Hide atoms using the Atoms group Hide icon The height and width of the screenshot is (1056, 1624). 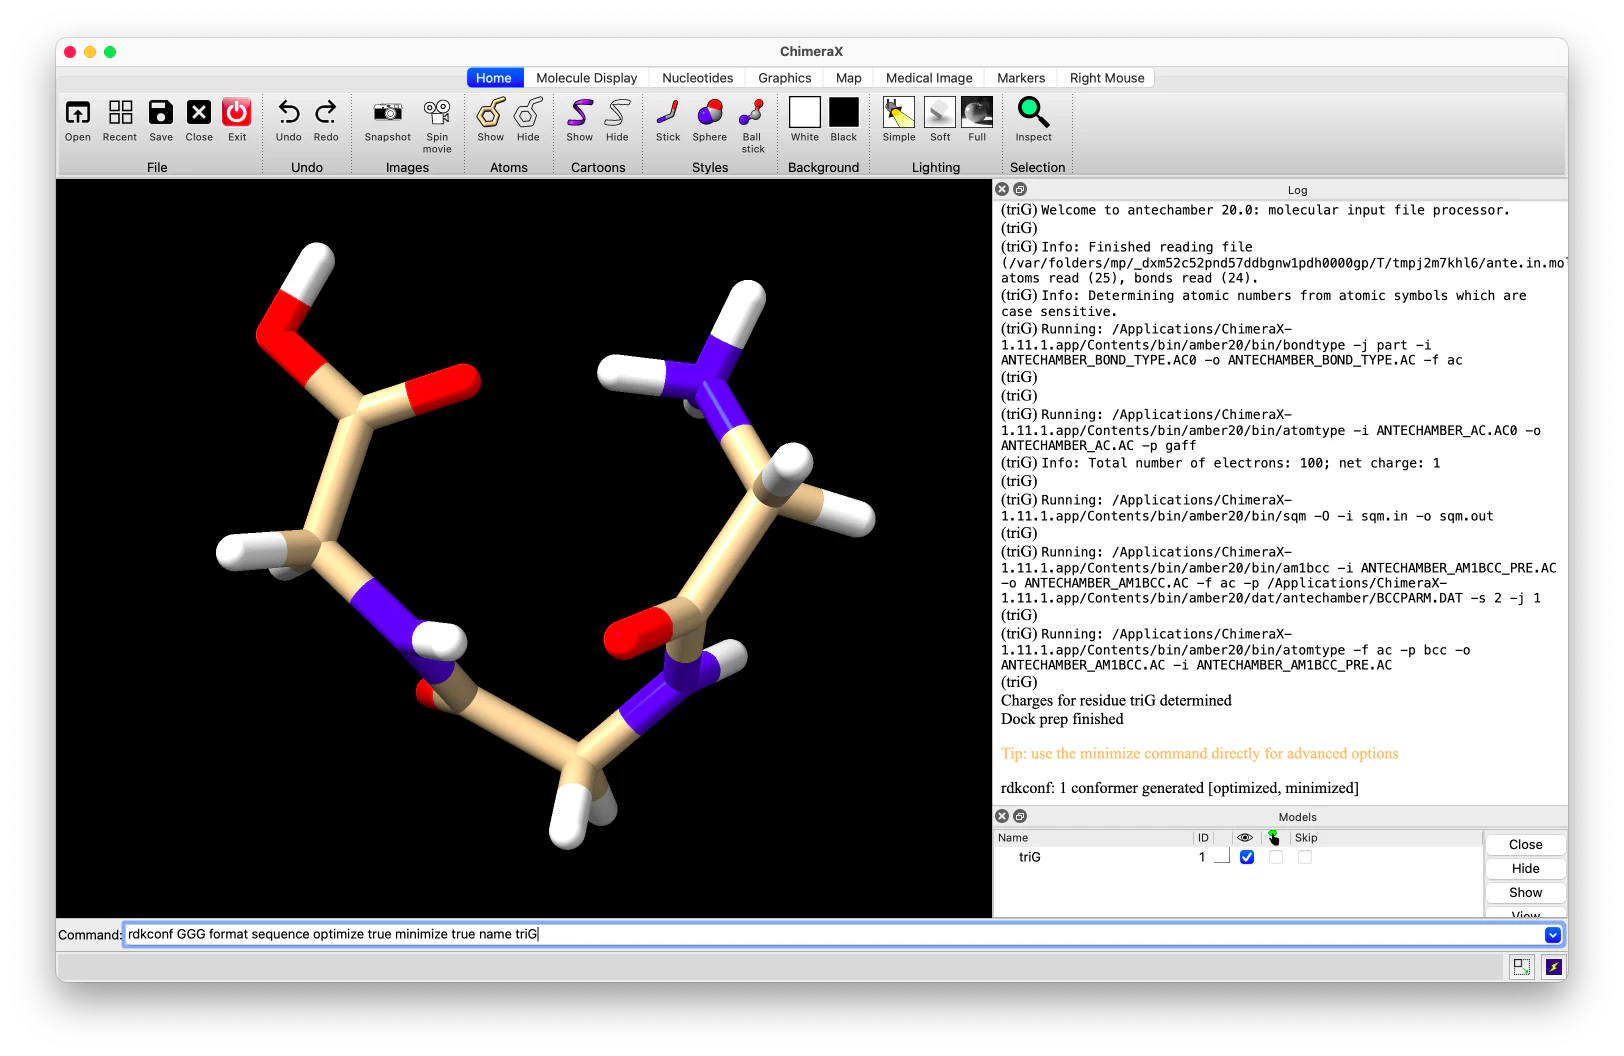point(528,120)
